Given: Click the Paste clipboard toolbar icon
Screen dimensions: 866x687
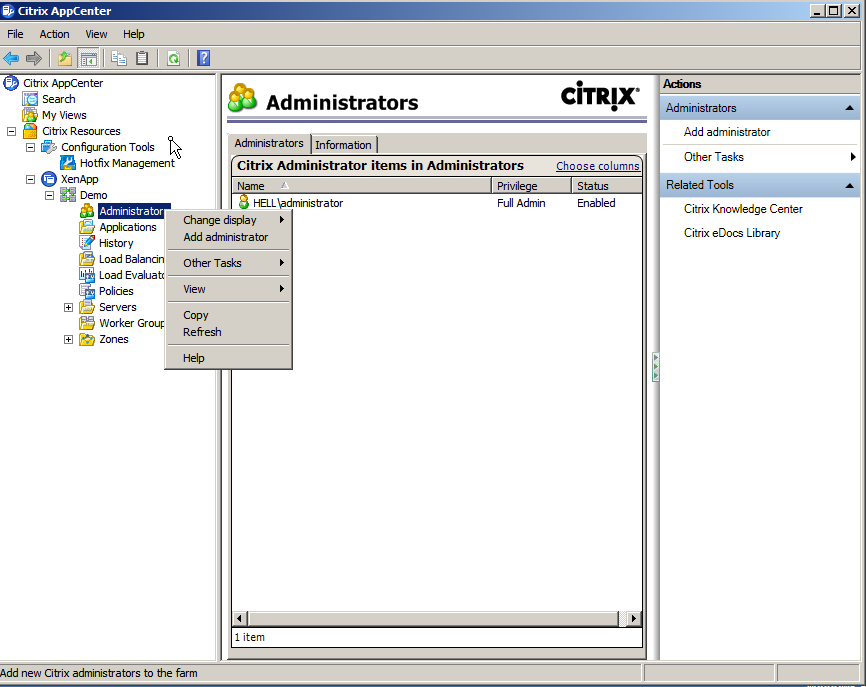Looking at the screenshot, I should (x=142, y=58).
